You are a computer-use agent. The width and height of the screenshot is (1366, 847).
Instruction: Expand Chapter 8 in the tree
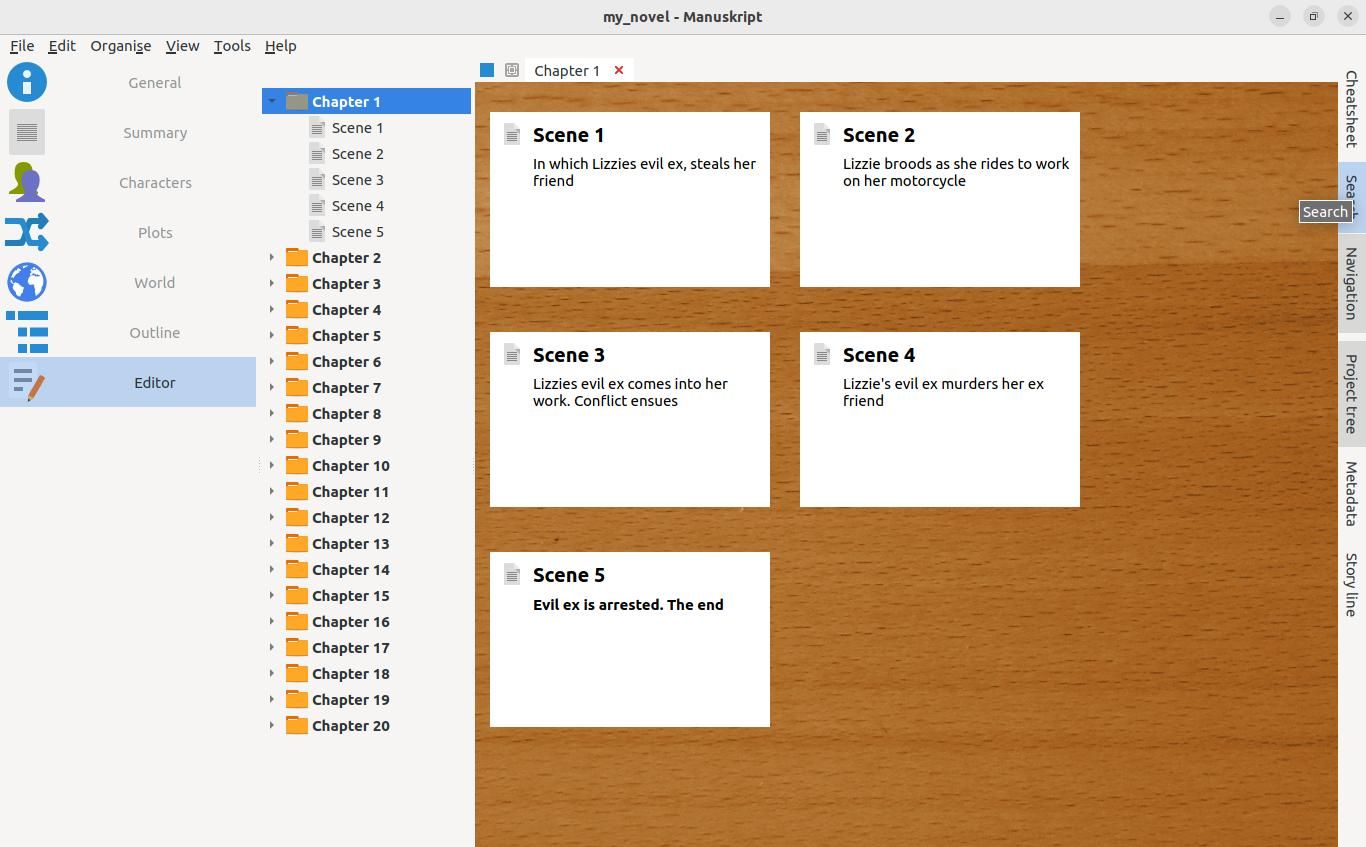(x=271, y=413)
